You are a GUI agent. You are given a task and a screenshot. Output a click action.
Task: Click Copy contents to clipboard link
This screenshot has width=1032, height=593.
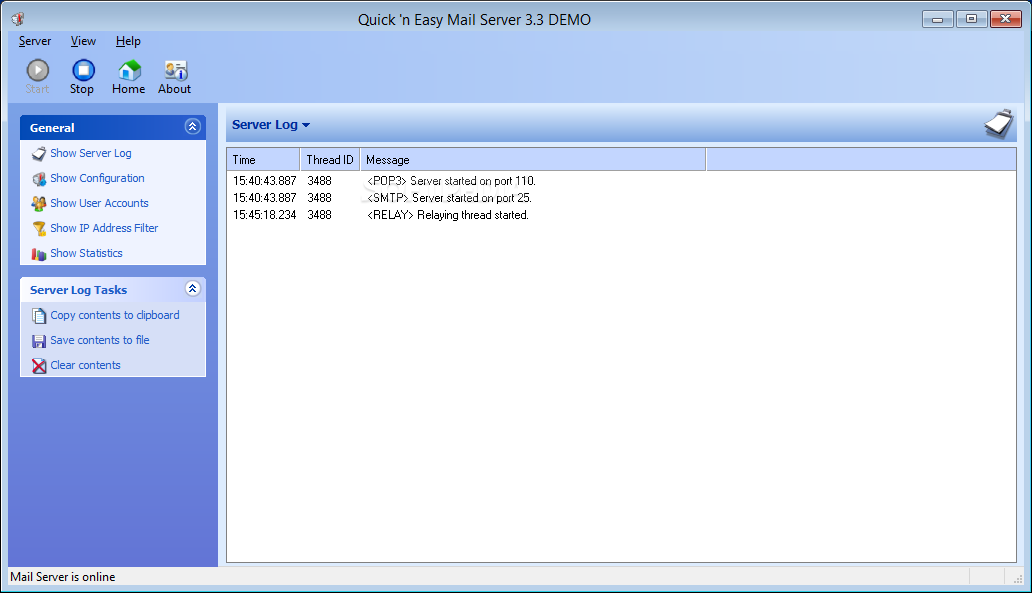(x=115, y=315)
